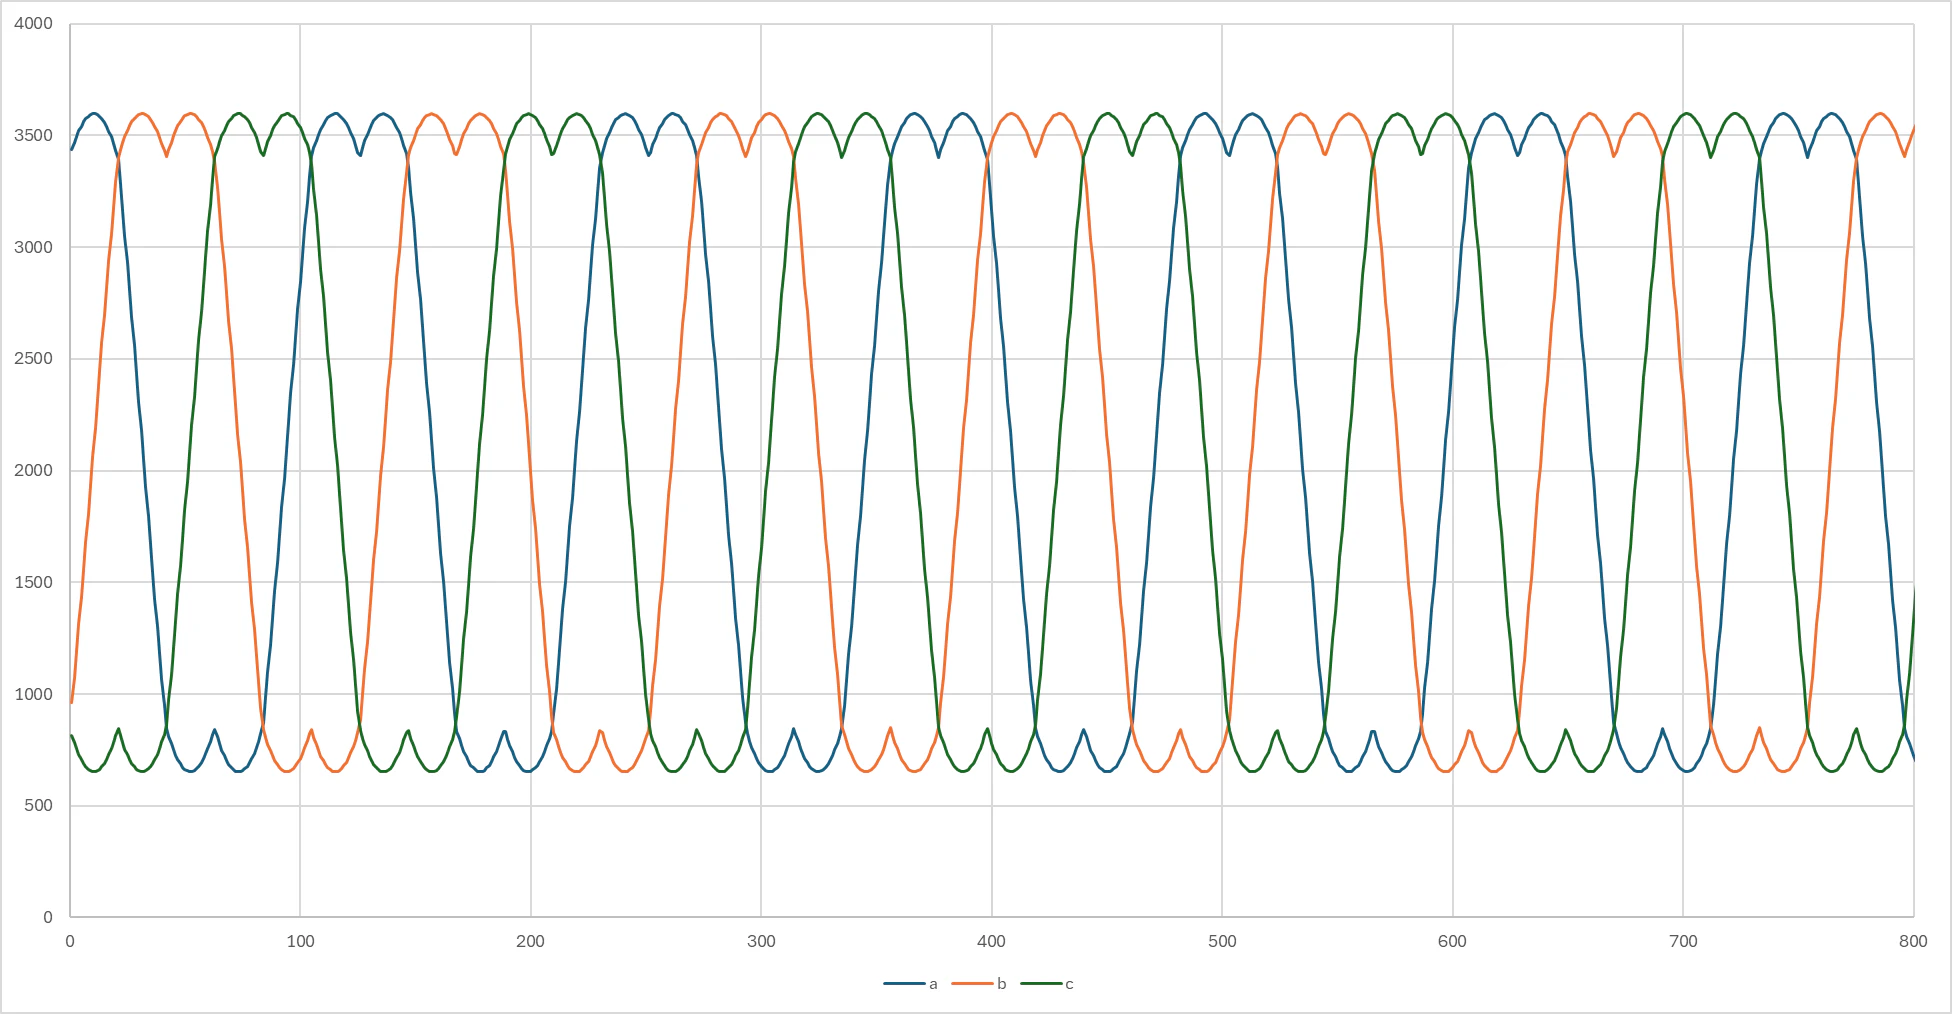Viewport: 1952px width, 1014px height.
Task: Click x-axis label 600
Action: coord(1452,941)
